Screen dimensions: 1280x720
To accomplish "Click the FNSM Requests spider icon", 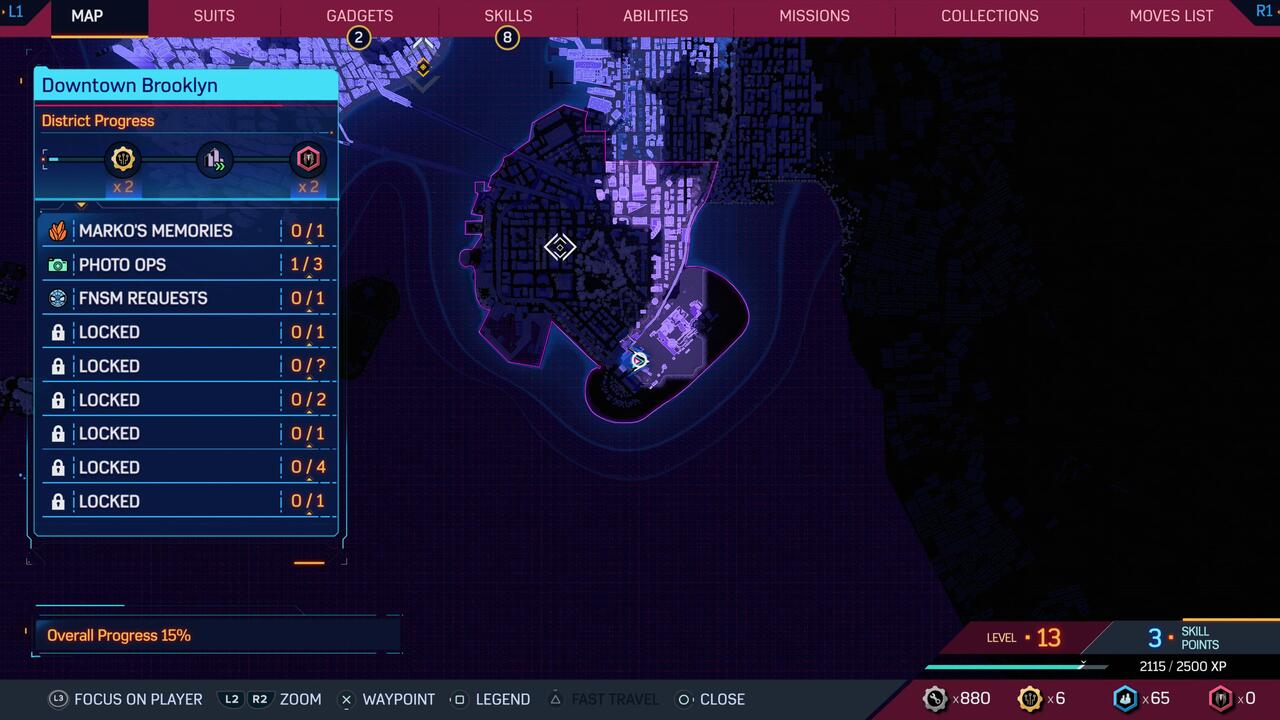I will pyautogui.click(x=58, y=298).
